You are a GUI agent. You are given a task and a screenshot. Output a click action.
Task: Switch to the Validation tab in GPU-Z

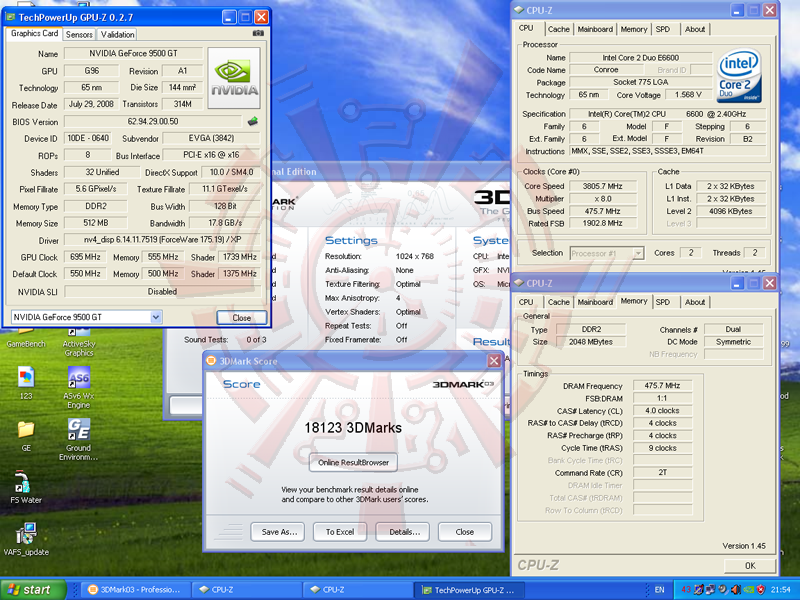click(x=117, y=34)
